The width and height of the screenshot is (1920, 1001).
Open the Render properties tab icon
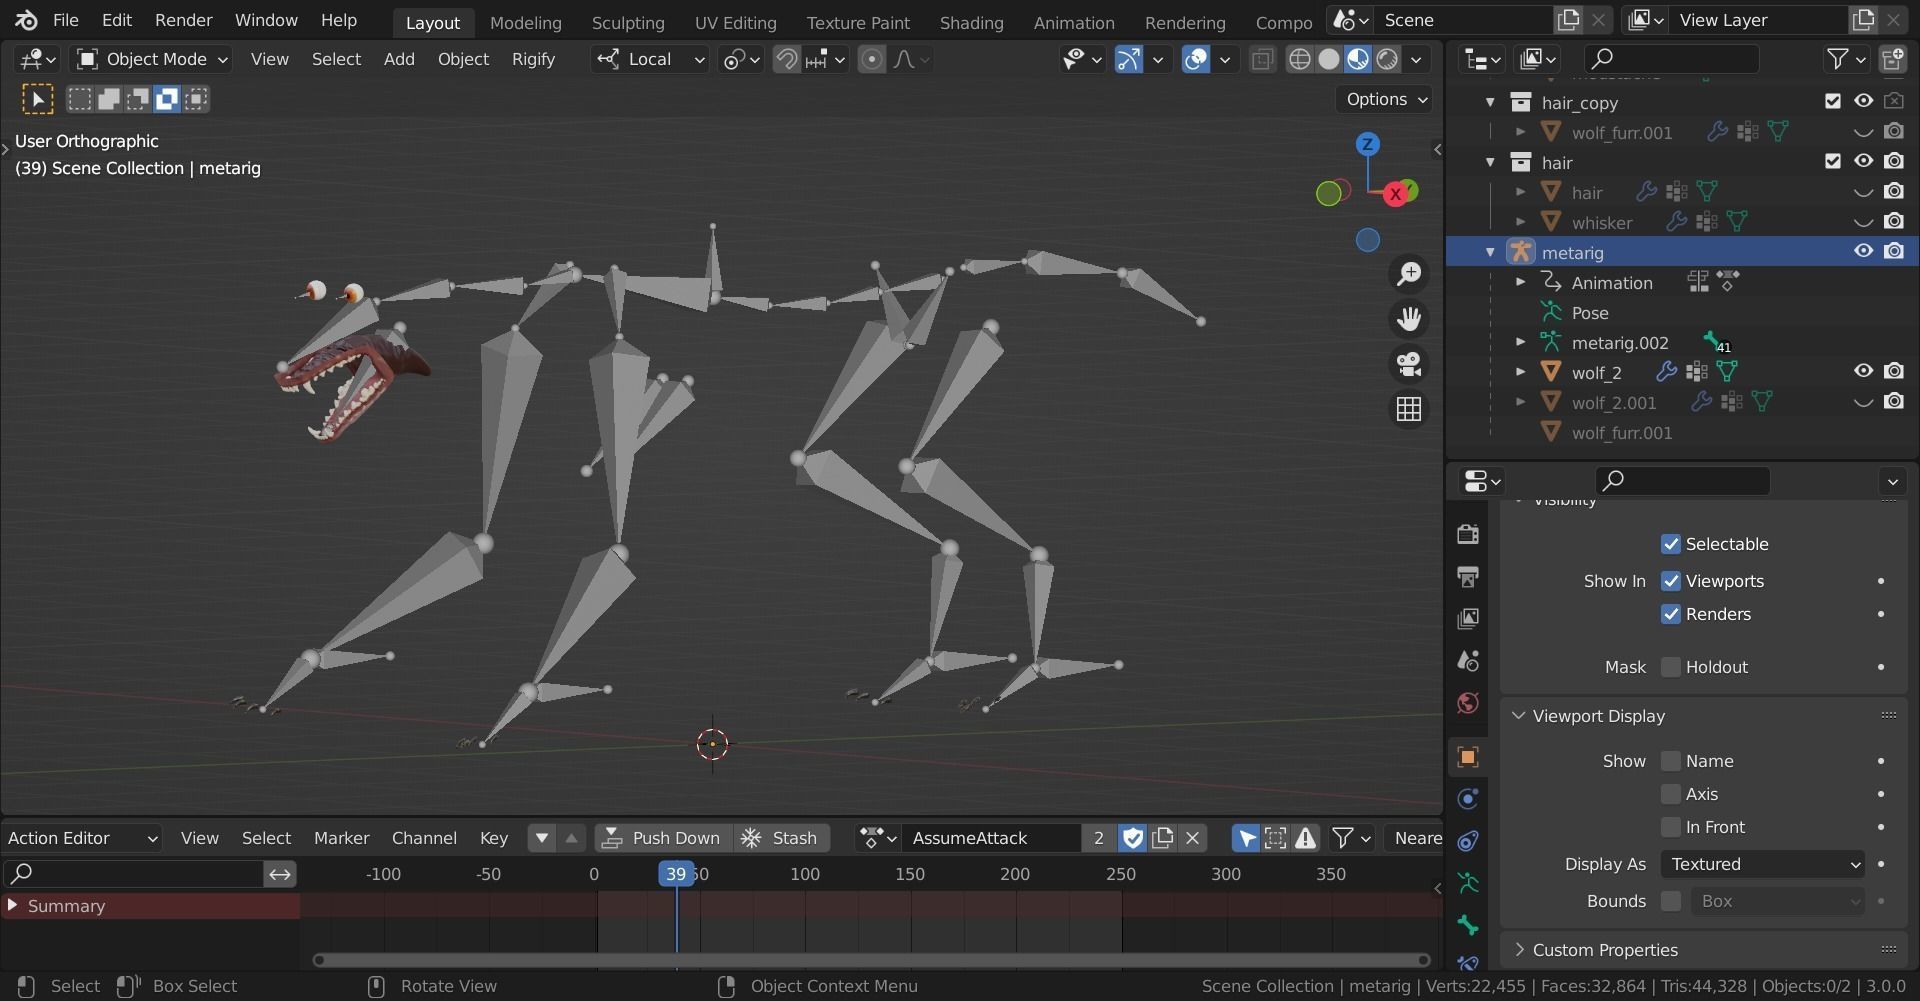[1468, 534]
